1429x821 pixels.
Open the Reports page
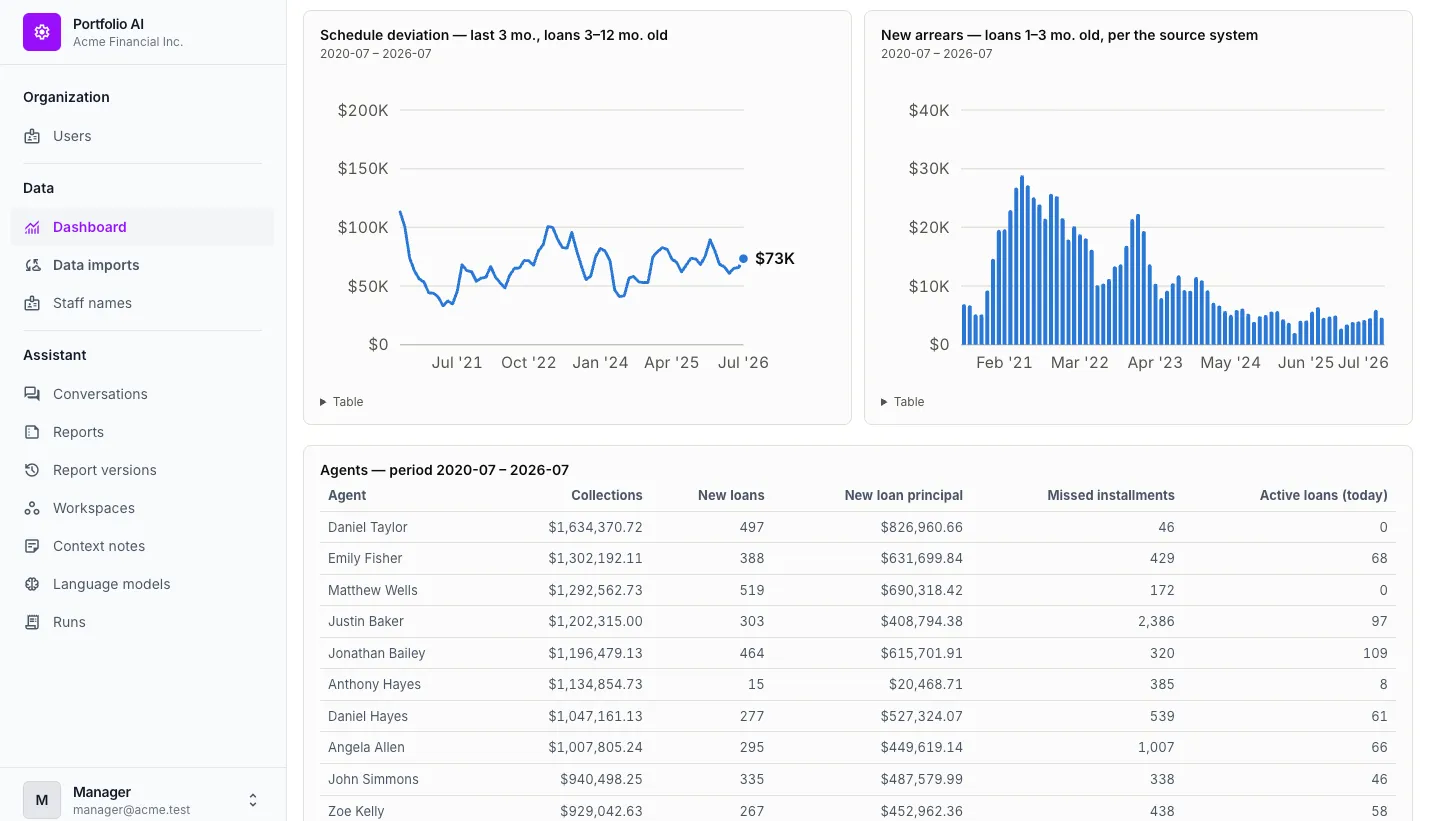[142, 432]
